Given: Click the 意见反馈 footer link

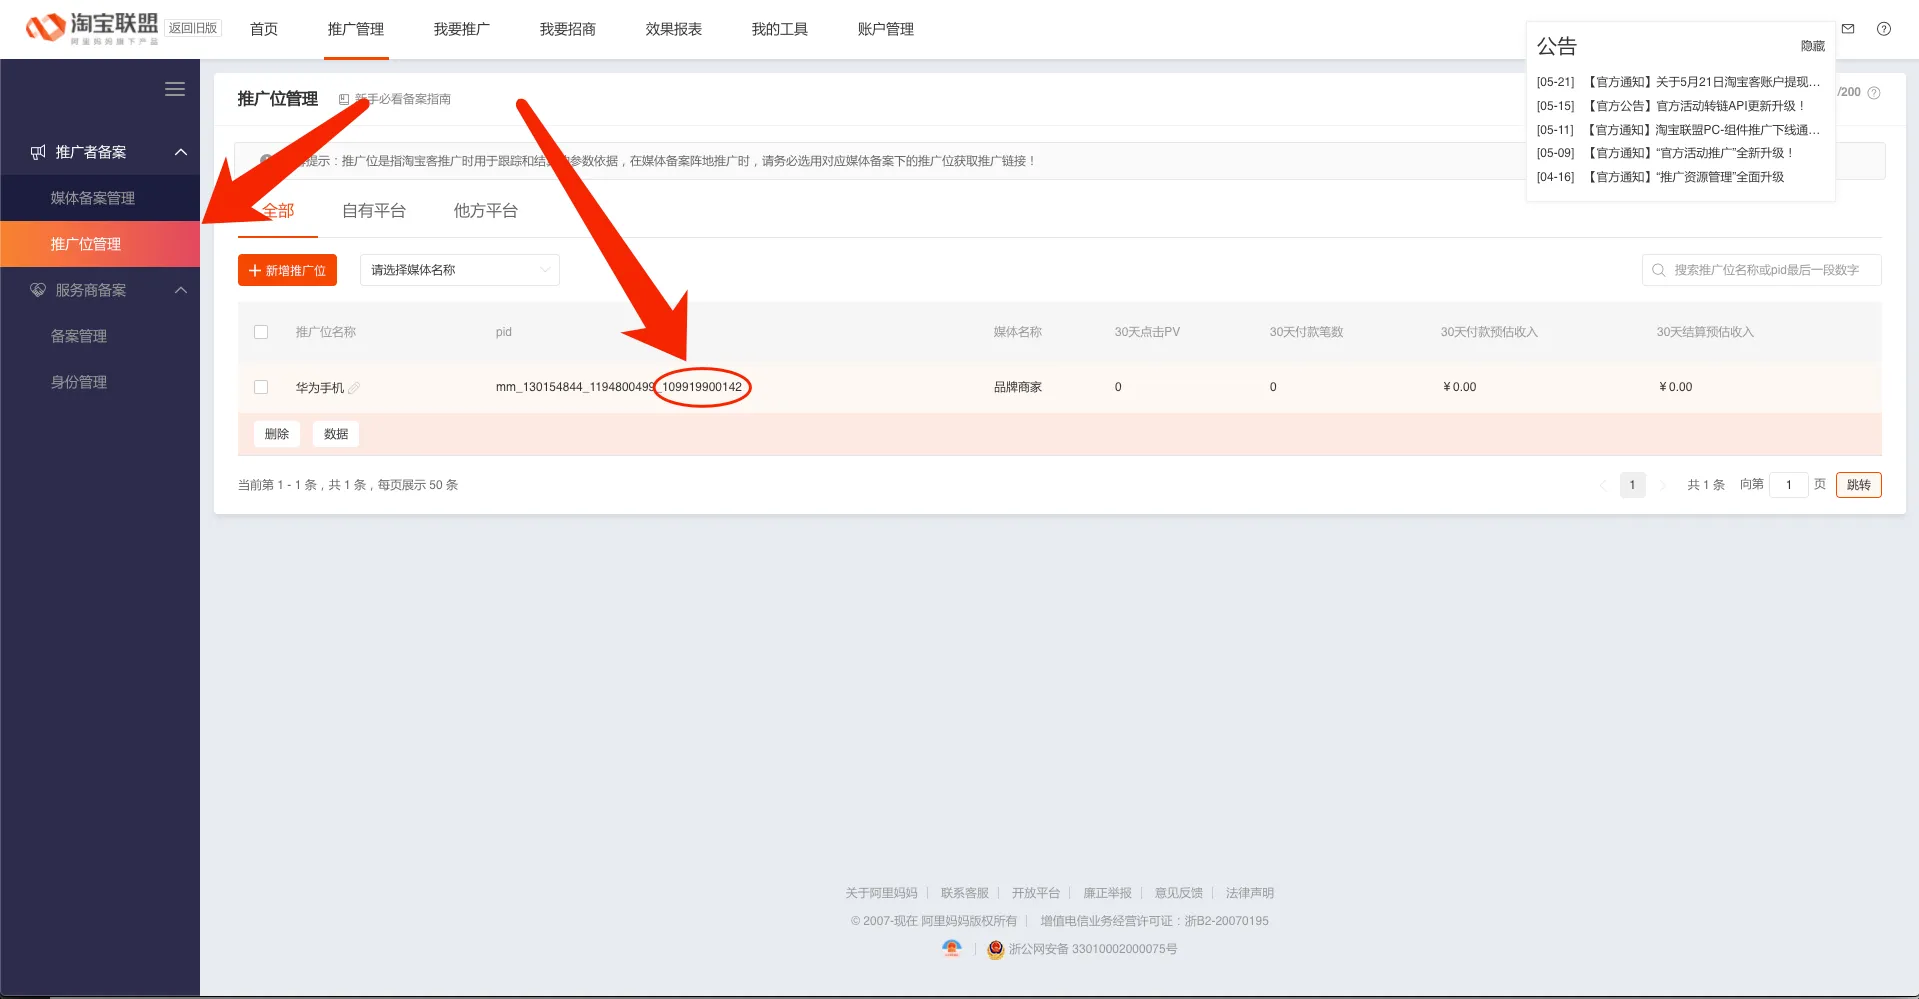Looking at the screenshot, I should pyautogui.click(x=1179, y=893).
